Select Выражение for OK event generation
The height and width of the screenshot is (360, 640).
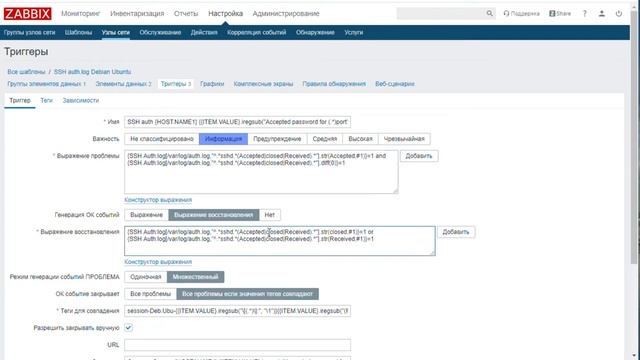147,215
